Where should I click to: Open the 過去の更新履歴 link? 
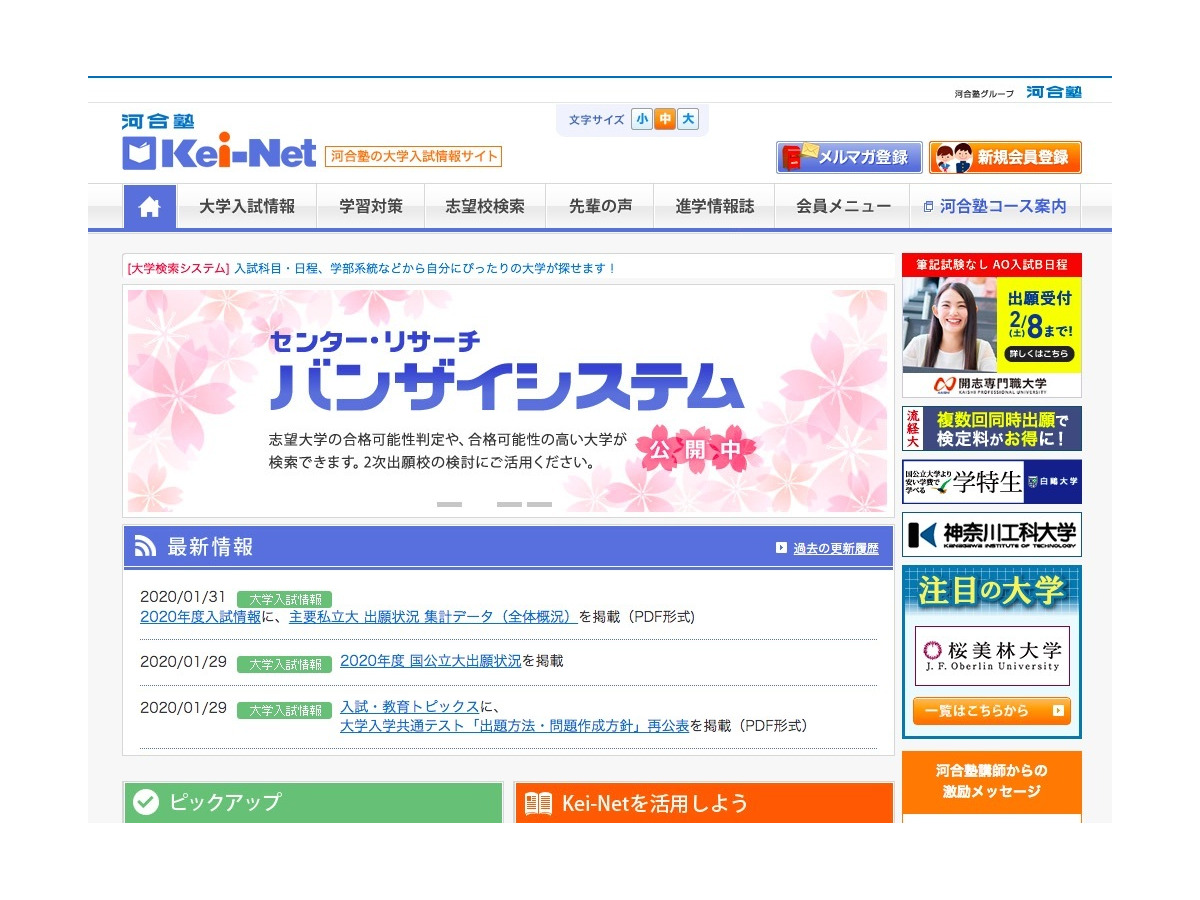(x=835, y=548)
